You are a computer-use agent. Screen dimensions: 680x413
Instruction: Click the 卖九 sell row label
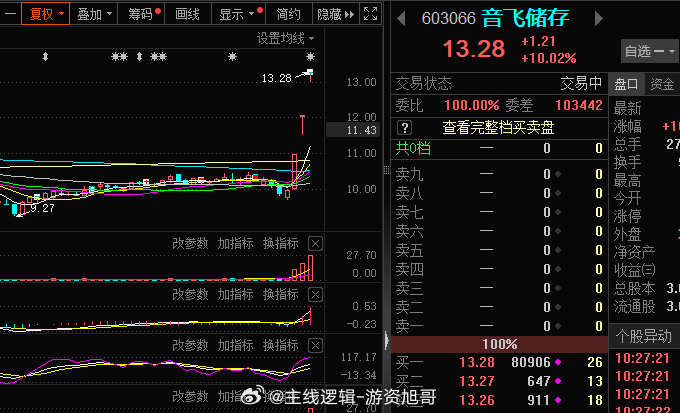click(x=409, y=174)
